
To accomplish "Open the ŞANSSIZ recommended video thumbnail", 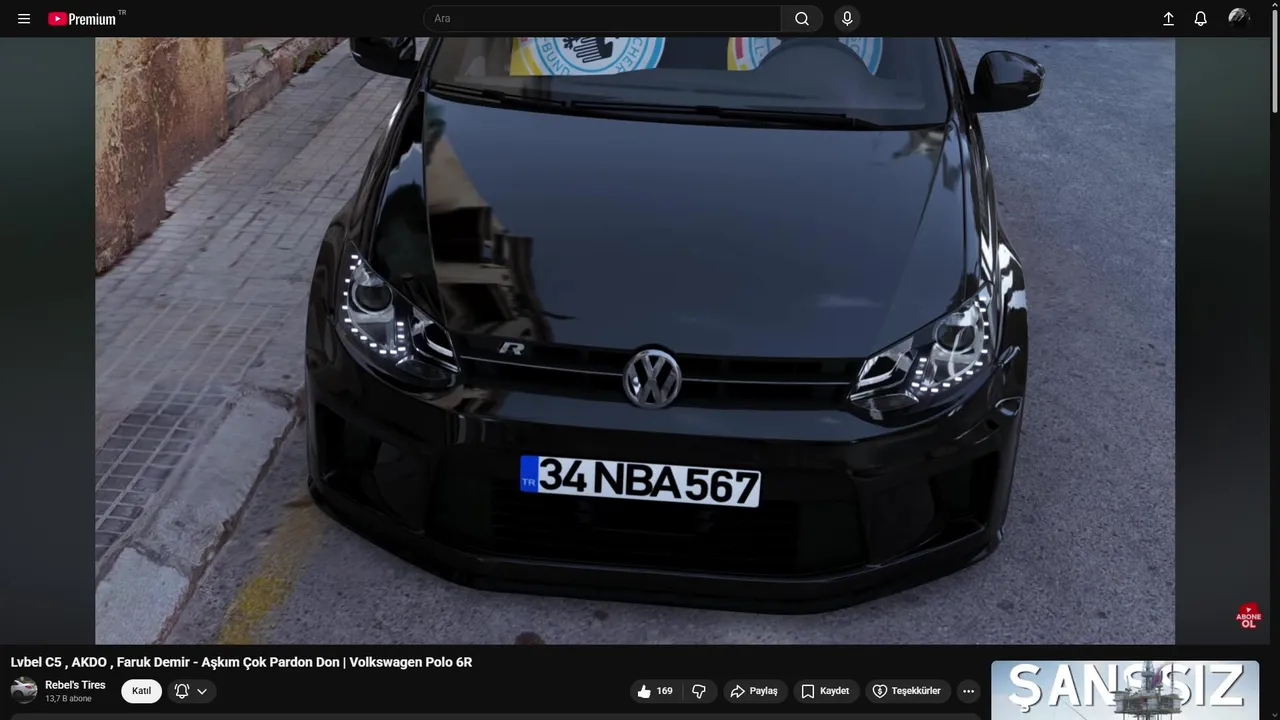I will click(1125, 690).
